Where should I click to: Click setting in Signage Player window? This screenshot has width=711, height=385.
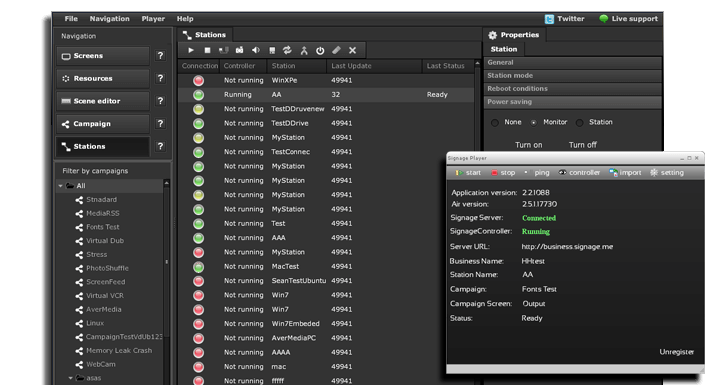[x=667, y=173]
